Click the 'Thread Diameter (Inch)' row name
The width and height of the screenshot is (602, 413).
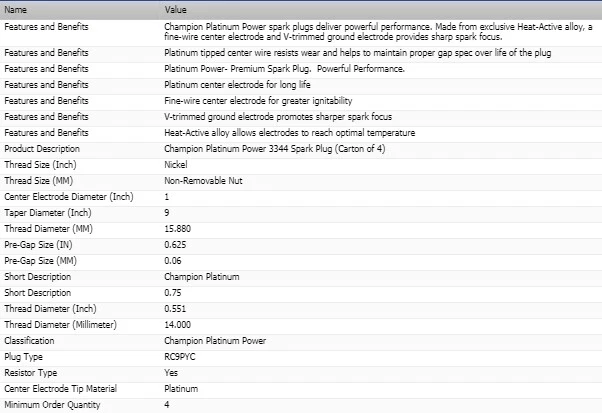[x=50, y=309]
